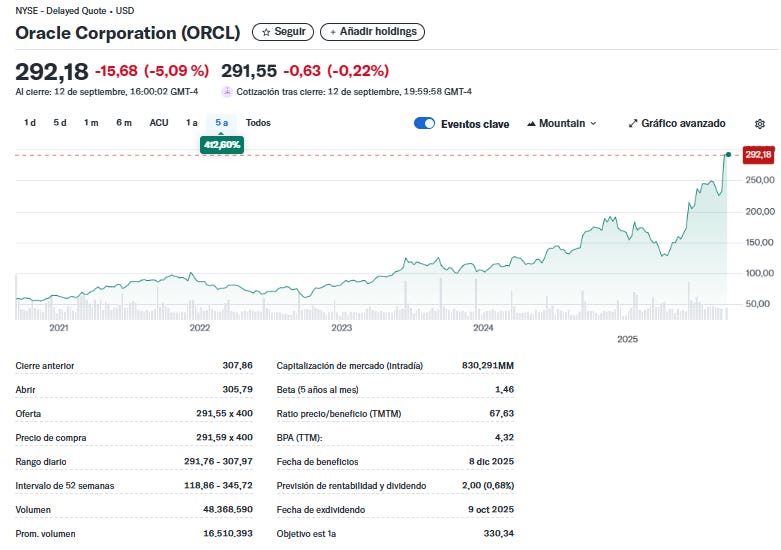781x550 pixels.
Task: Click the BPA (TTM) value 4,32
Action: (x=505, y=437)
